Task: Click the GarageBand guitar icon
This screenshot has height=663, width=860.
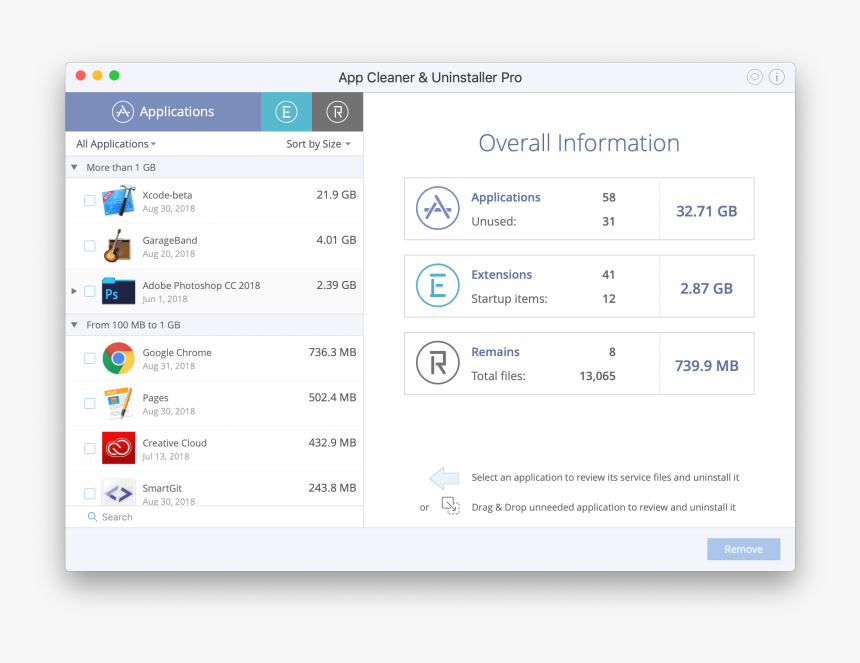Action: 117,246
